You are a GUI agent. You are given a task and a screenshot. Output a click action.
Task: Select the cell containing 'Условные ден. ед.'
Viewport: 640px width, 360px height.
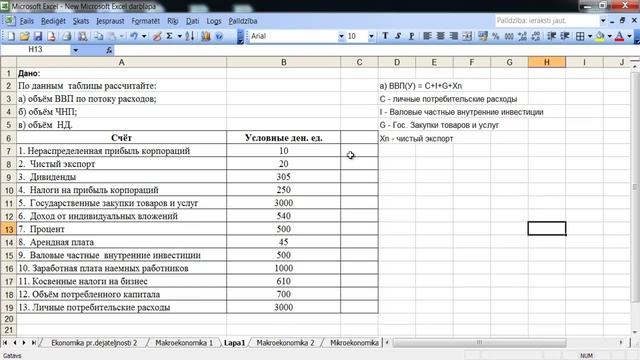click(x=284, y=138)
